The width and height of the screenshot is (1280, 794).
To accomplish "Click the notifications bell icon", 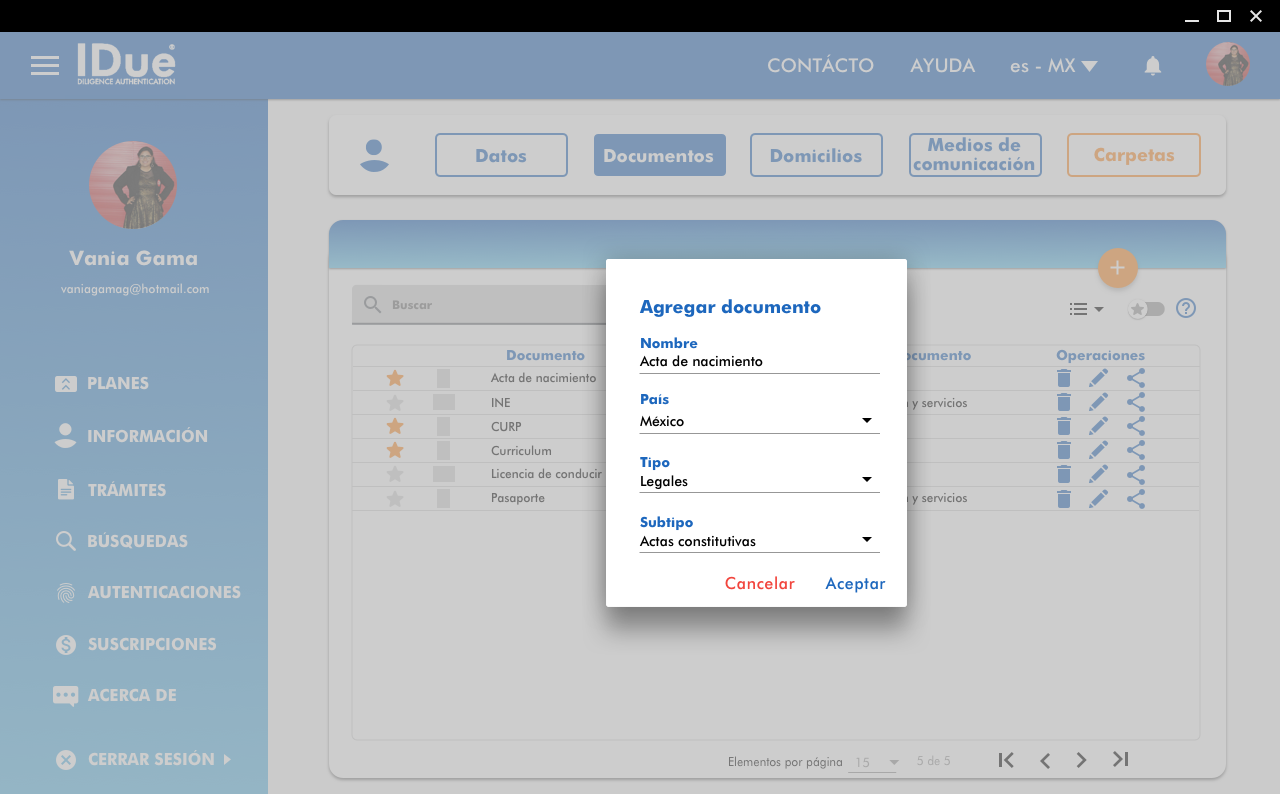I will (x=1153, y=66).
